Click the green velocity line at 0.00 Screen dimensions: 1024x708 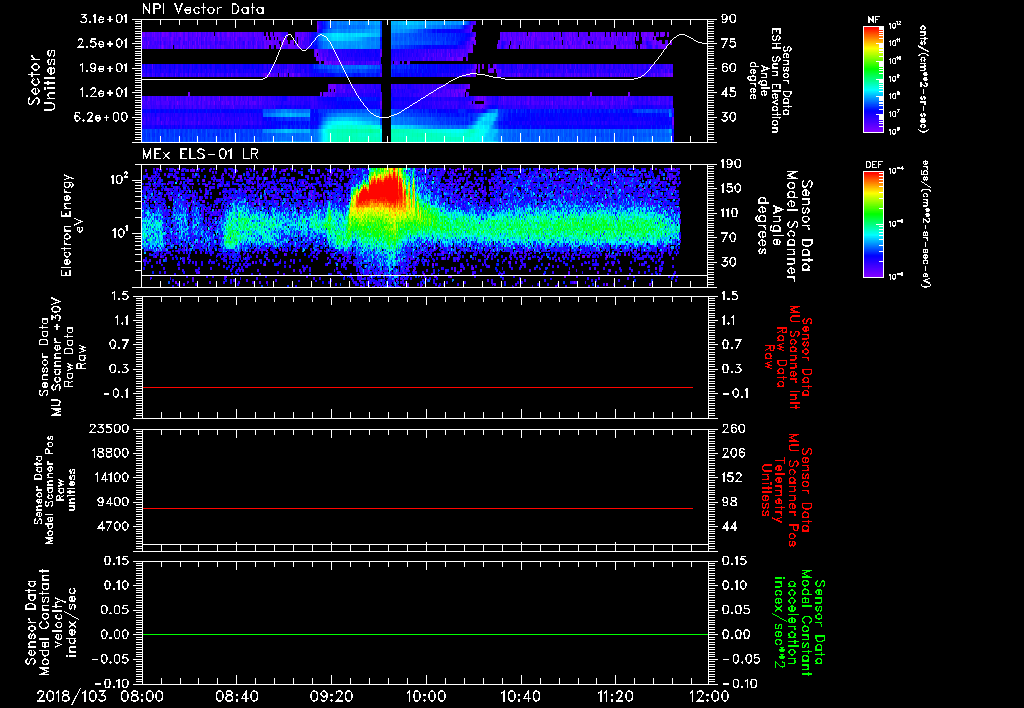tap(425, 634)
